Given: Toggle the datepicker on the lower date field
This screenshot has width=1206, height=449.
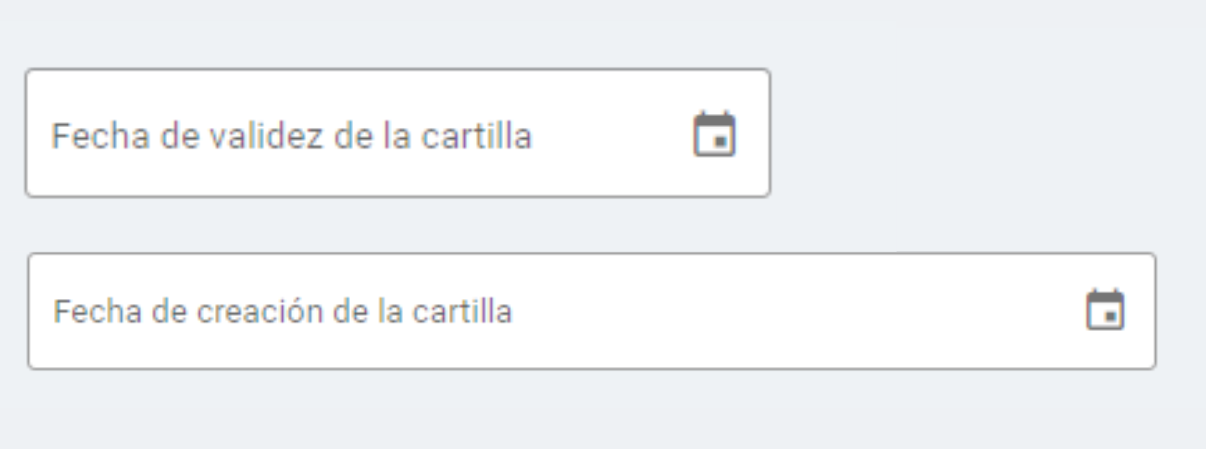Looking at the screenshot, I should (x=1105, y=310).
